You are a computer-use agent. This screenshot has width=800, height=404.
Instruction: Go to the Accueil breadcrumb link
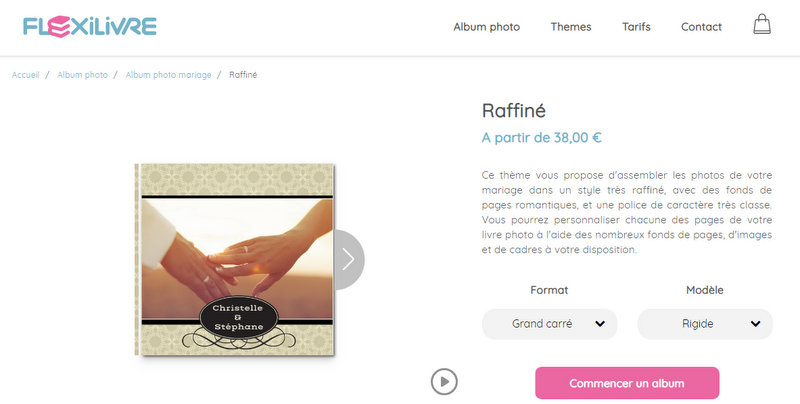tap(26, 75)
